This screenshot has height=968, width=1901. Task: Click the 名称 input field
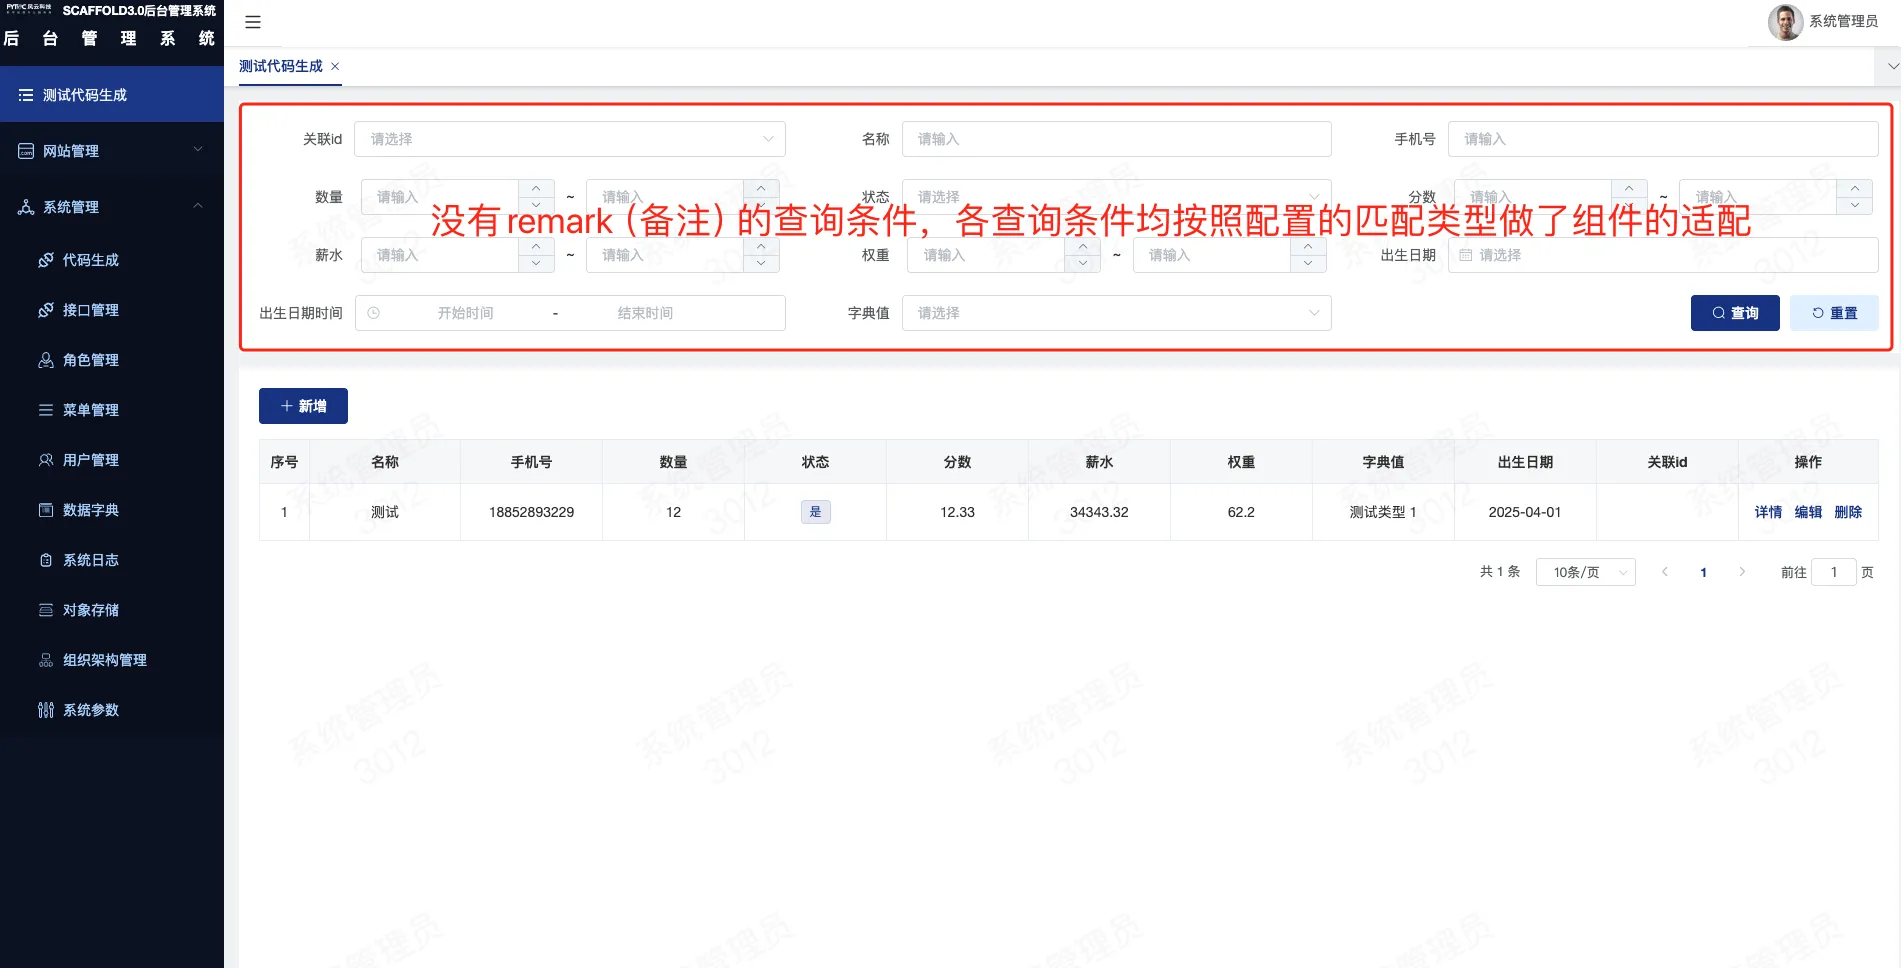1116,139
